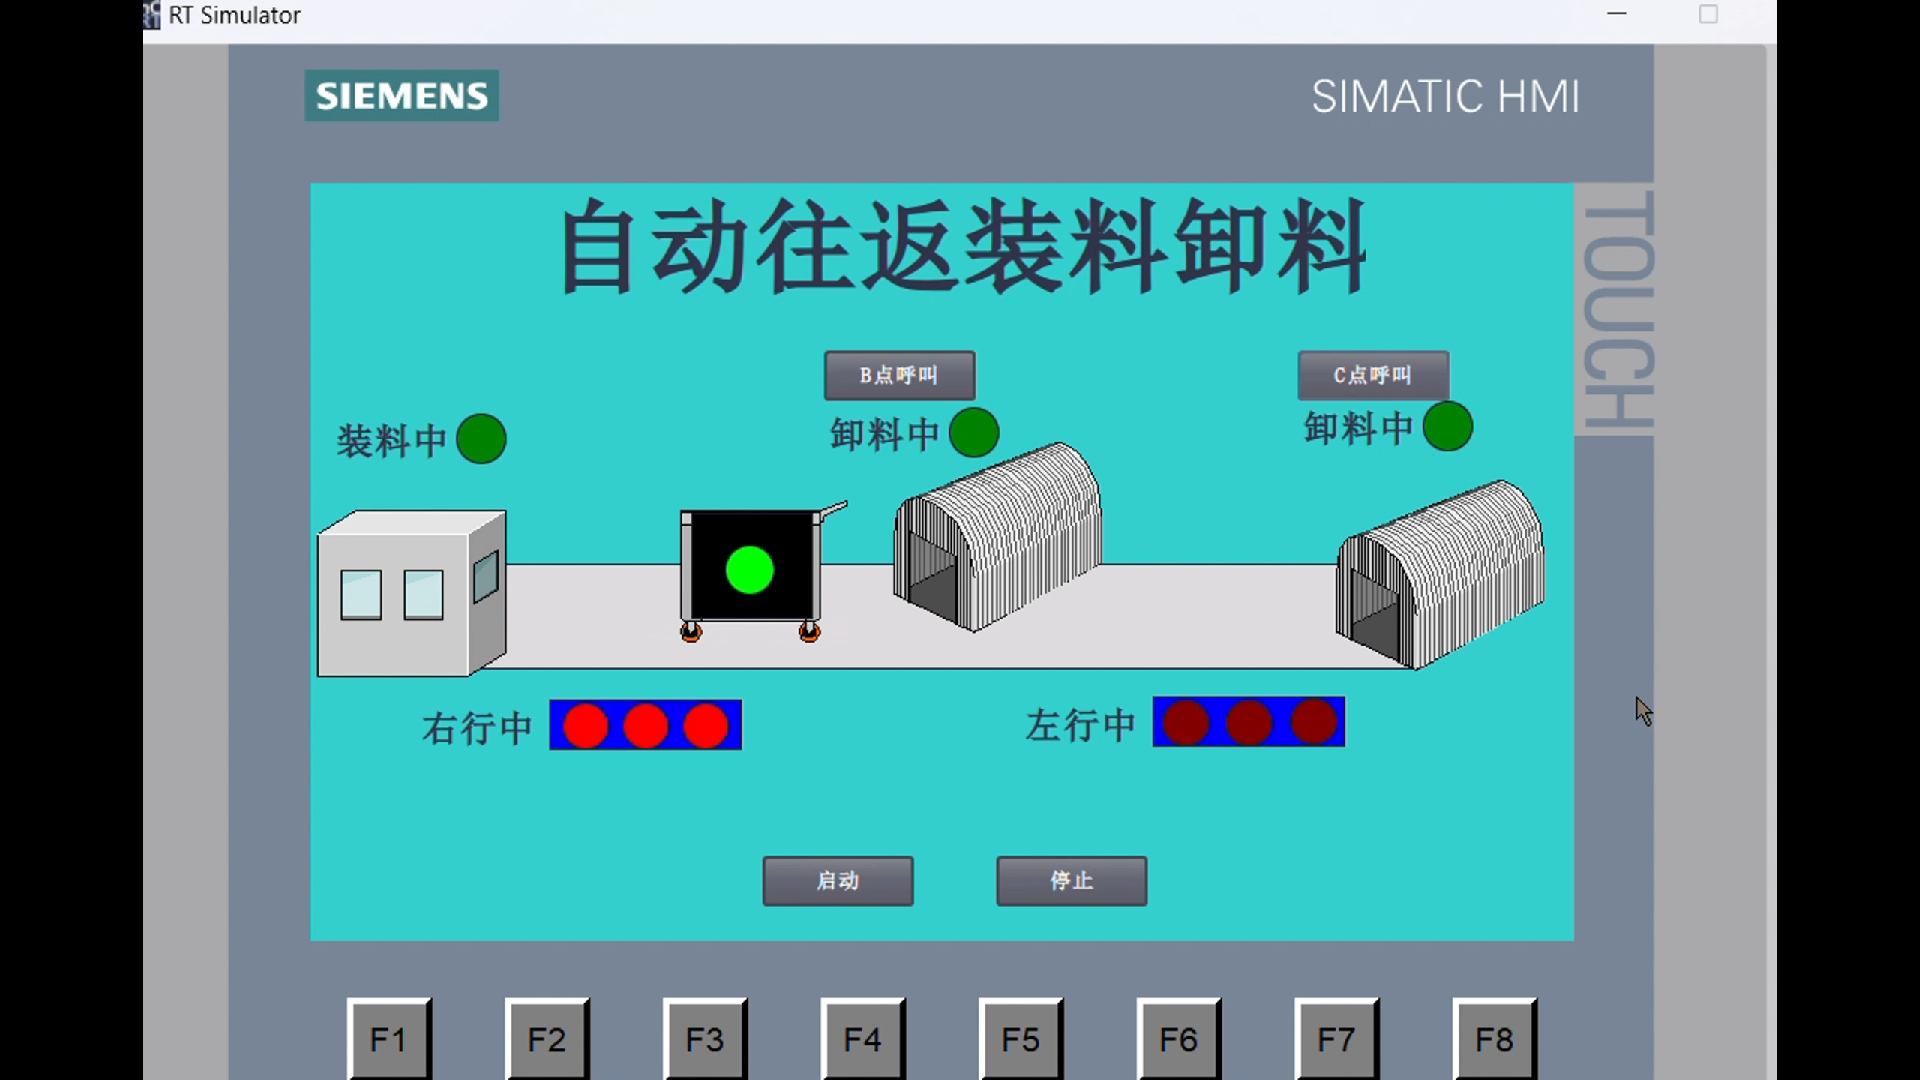Image resolution: width=1920 pixels, height=1080 pixels.
Task: Click the RT Simulator title bar icon
Action: 151,15
